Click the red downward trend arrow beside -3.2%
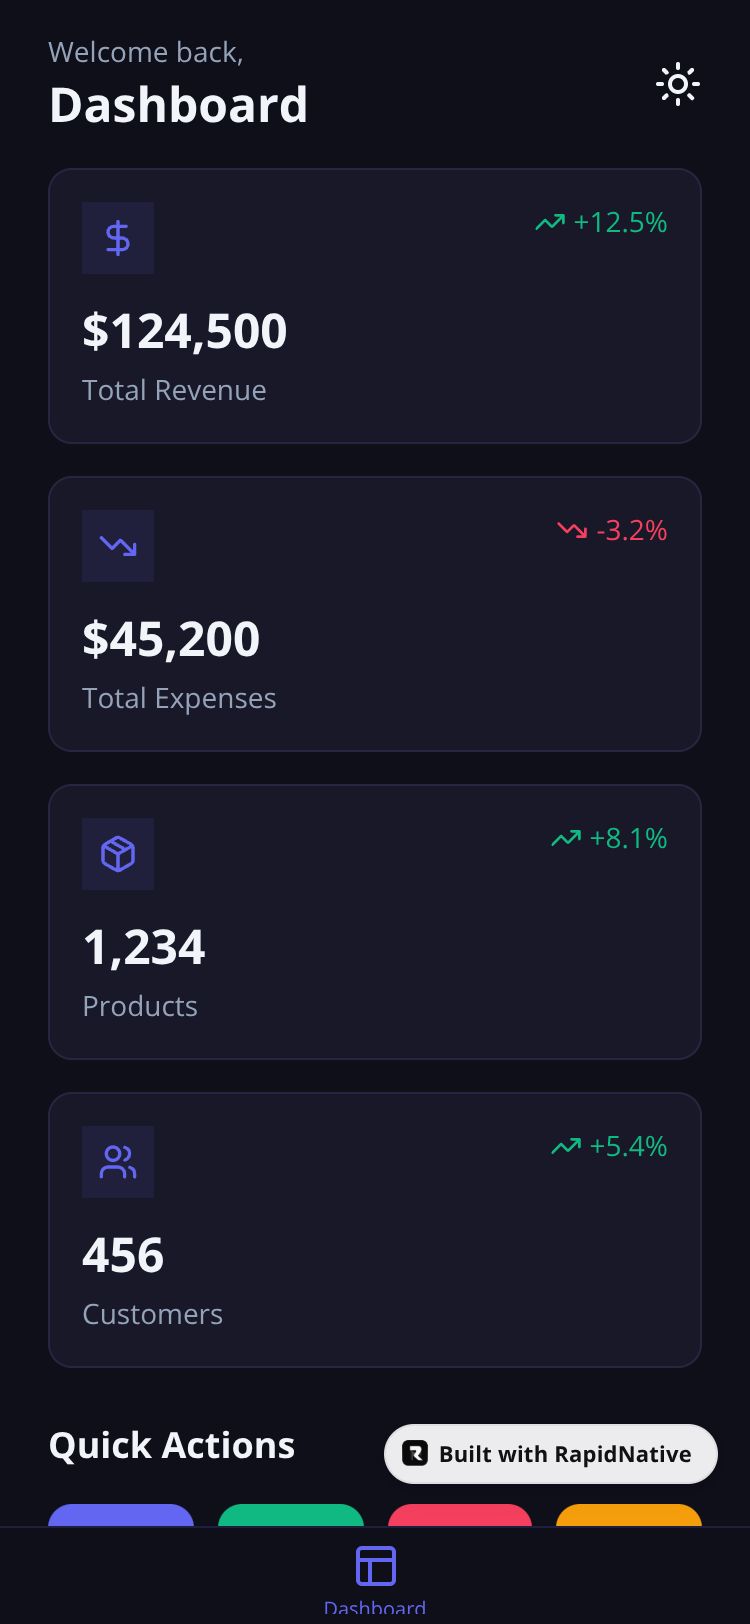This screenshot has width=750, height=1624. click(x=572, y=530)
